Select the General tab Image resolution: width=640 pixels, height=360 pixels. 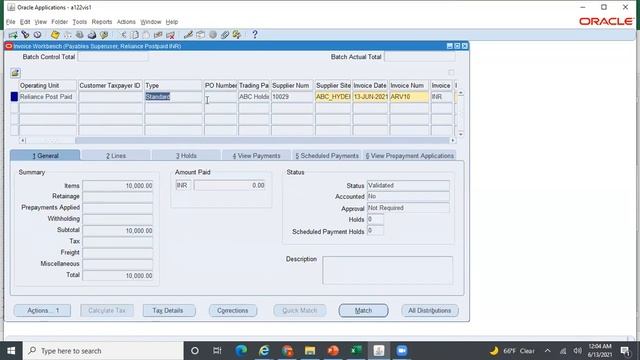pyautogui.click(x=45, y=156)
